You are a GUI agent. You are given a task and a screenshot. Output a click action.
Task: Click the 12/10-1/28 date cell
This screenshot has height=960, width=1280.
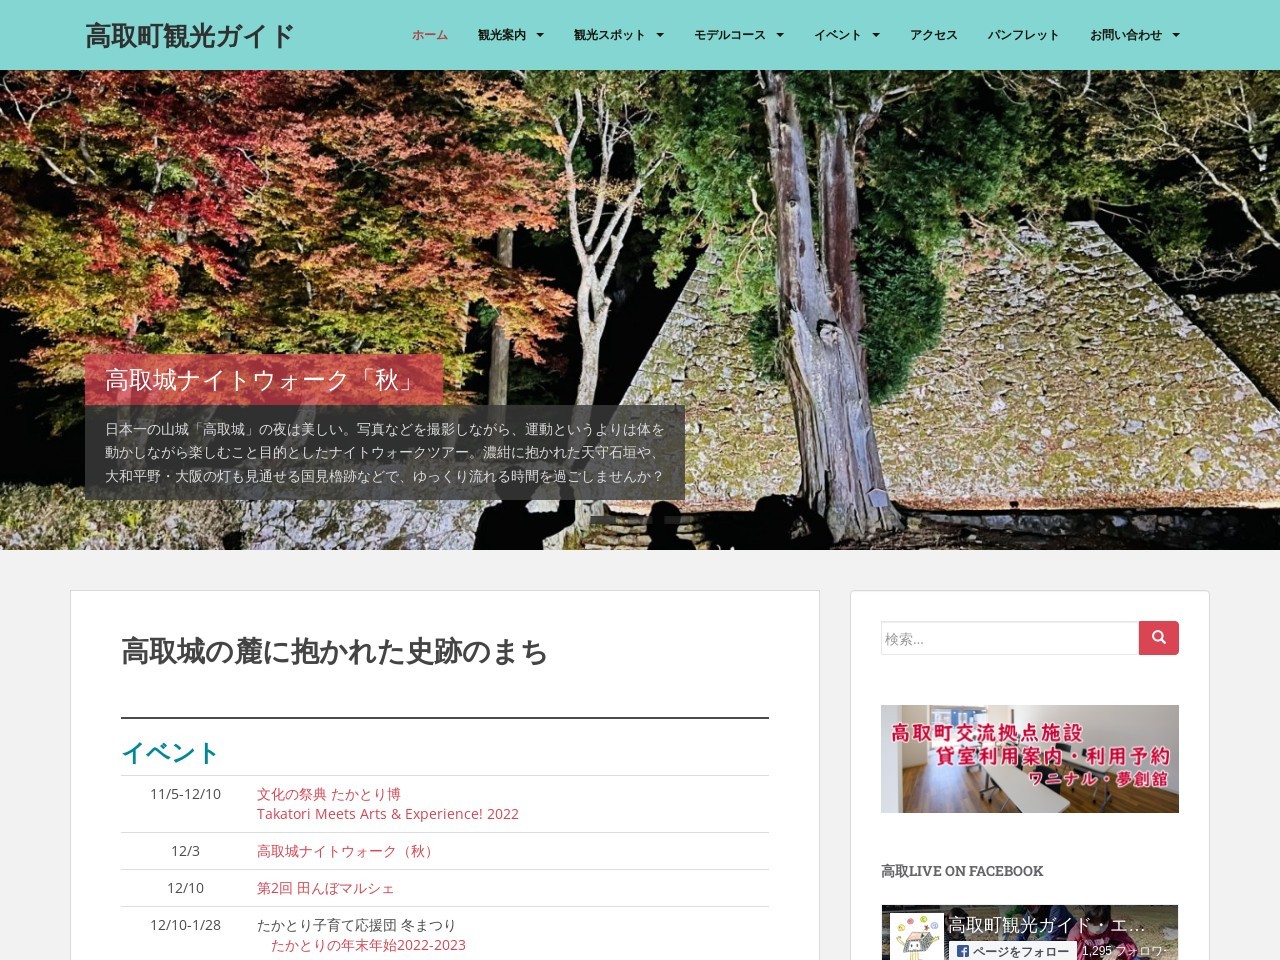pos(185,925)
